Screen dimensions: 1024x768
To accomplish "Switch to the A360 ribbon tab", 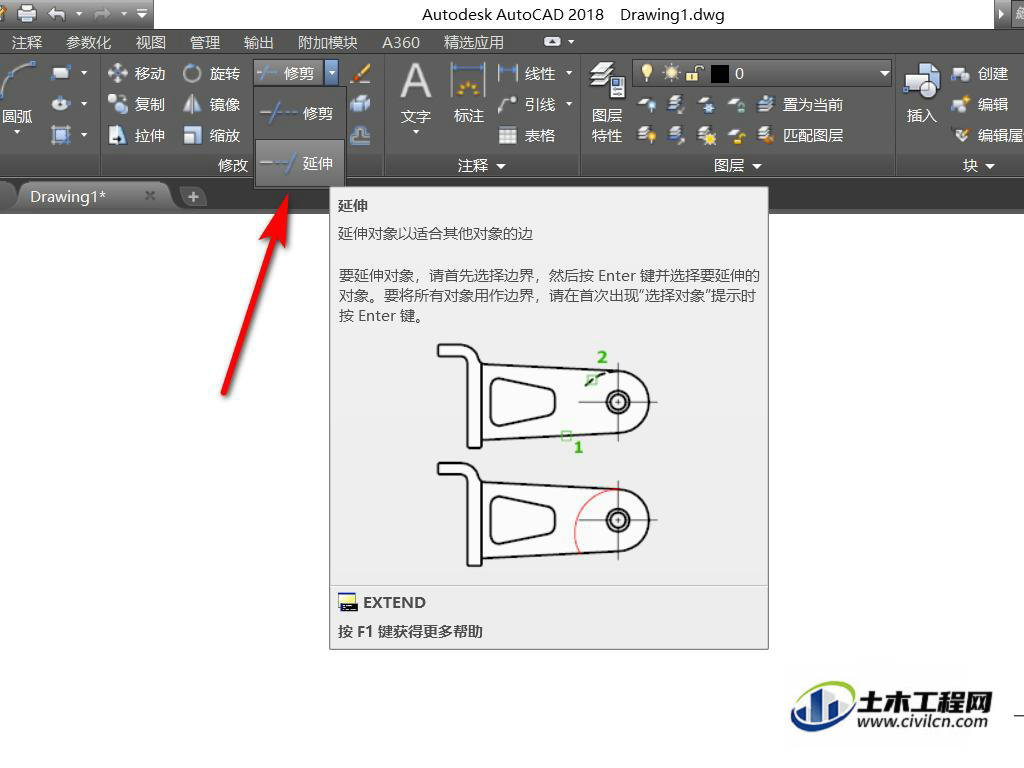I will (x=401, y=42).
